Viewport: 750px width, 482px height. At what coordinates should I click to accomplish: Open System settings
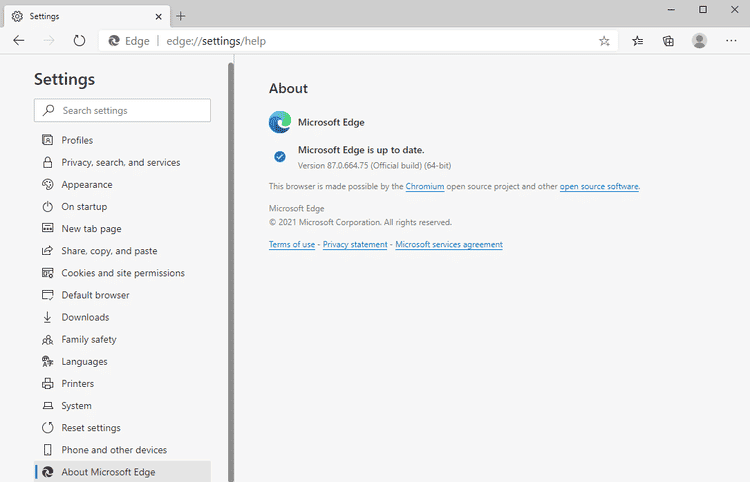[122, 405]
